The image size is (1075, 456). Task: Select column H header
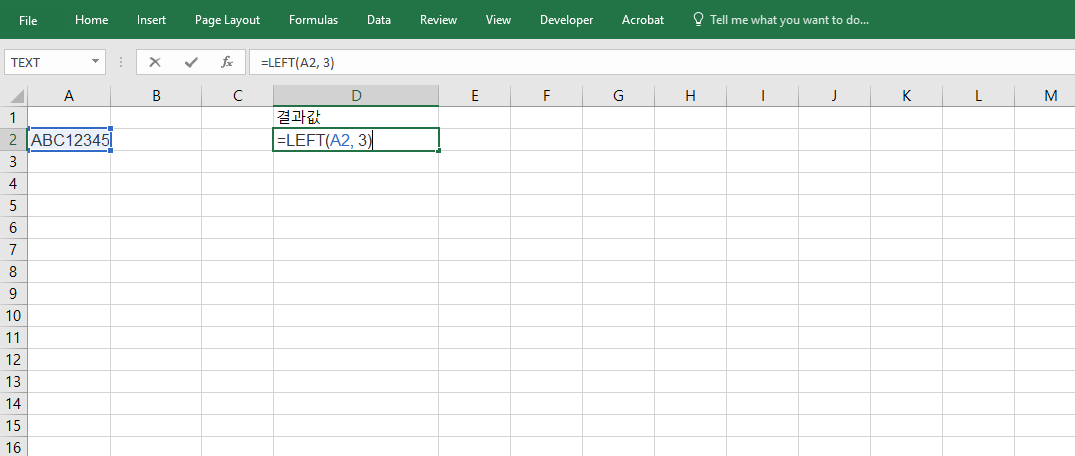click(690, 96)
